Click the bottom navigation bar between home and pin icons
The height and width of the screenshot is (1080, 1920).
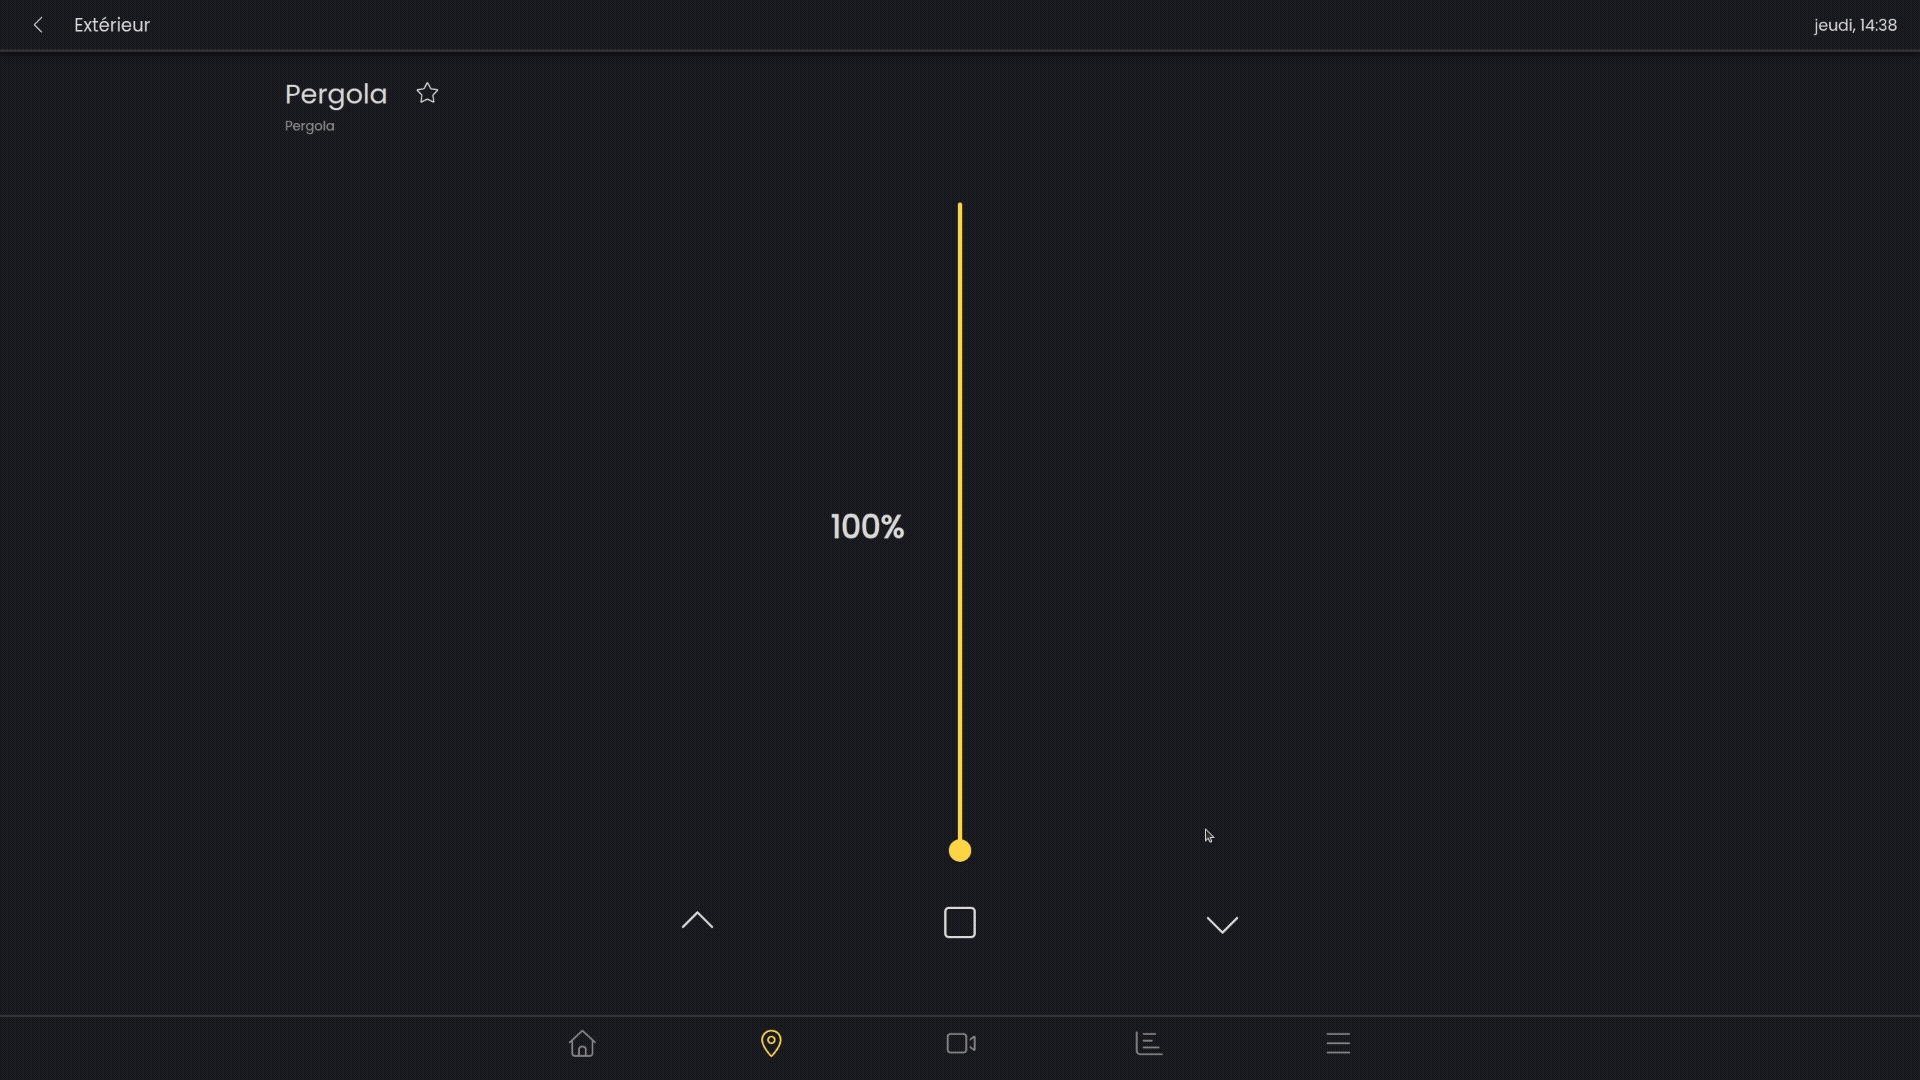pyautogui.click(x=676, y=1046)
